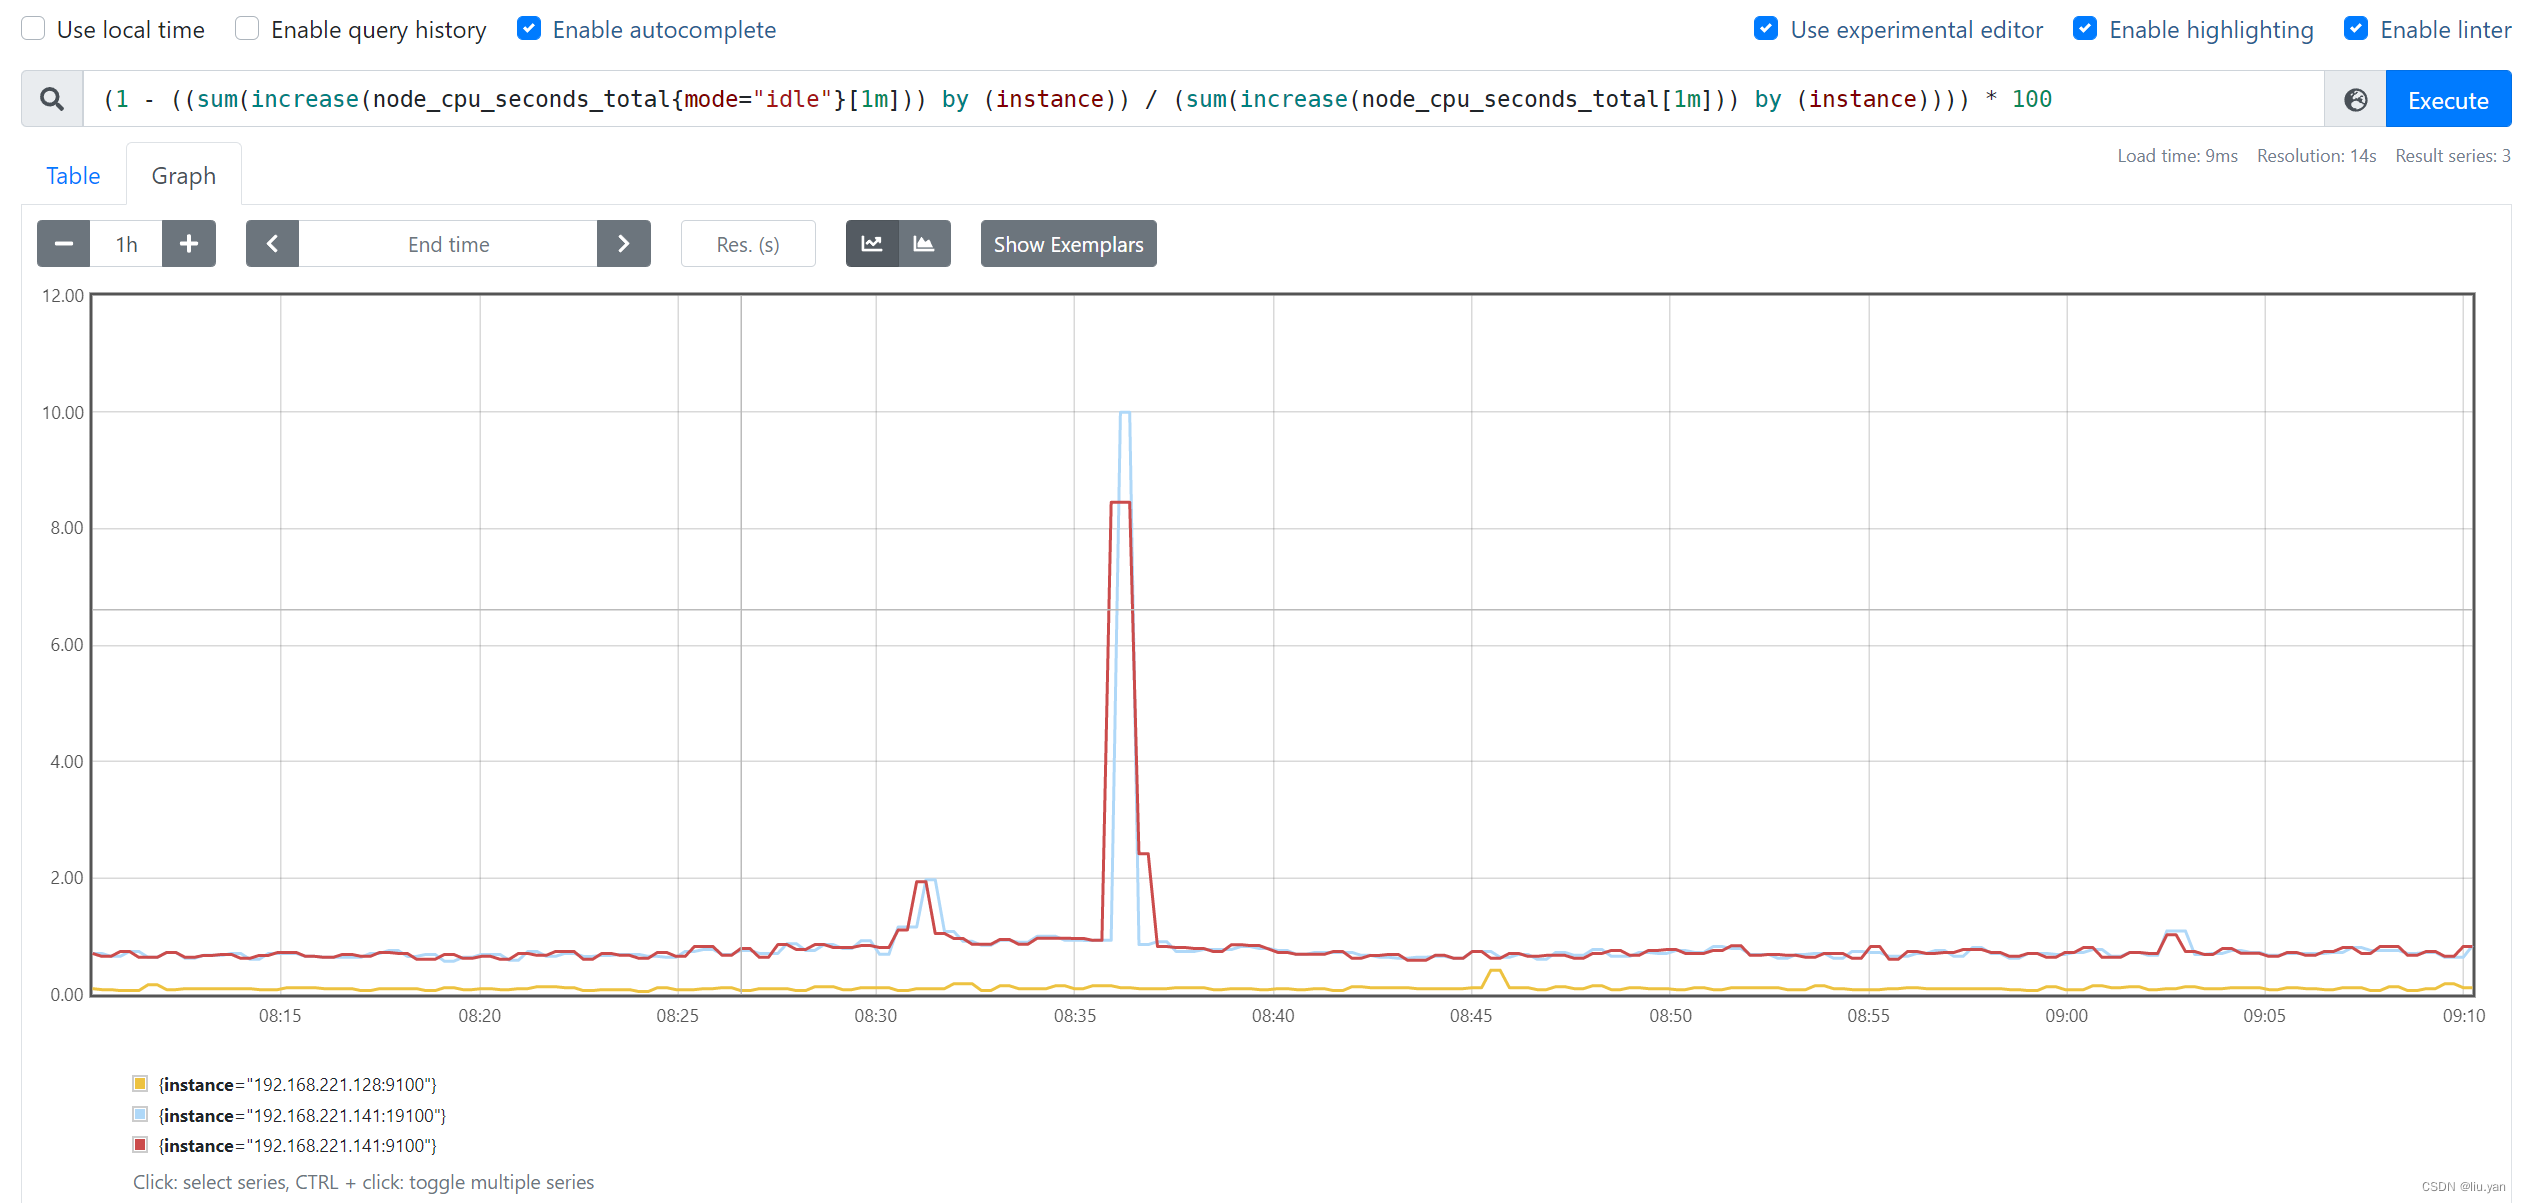Viewport: 2521px width, 1203px height.
Task: Open the Table tab
Action: point(73,176)
